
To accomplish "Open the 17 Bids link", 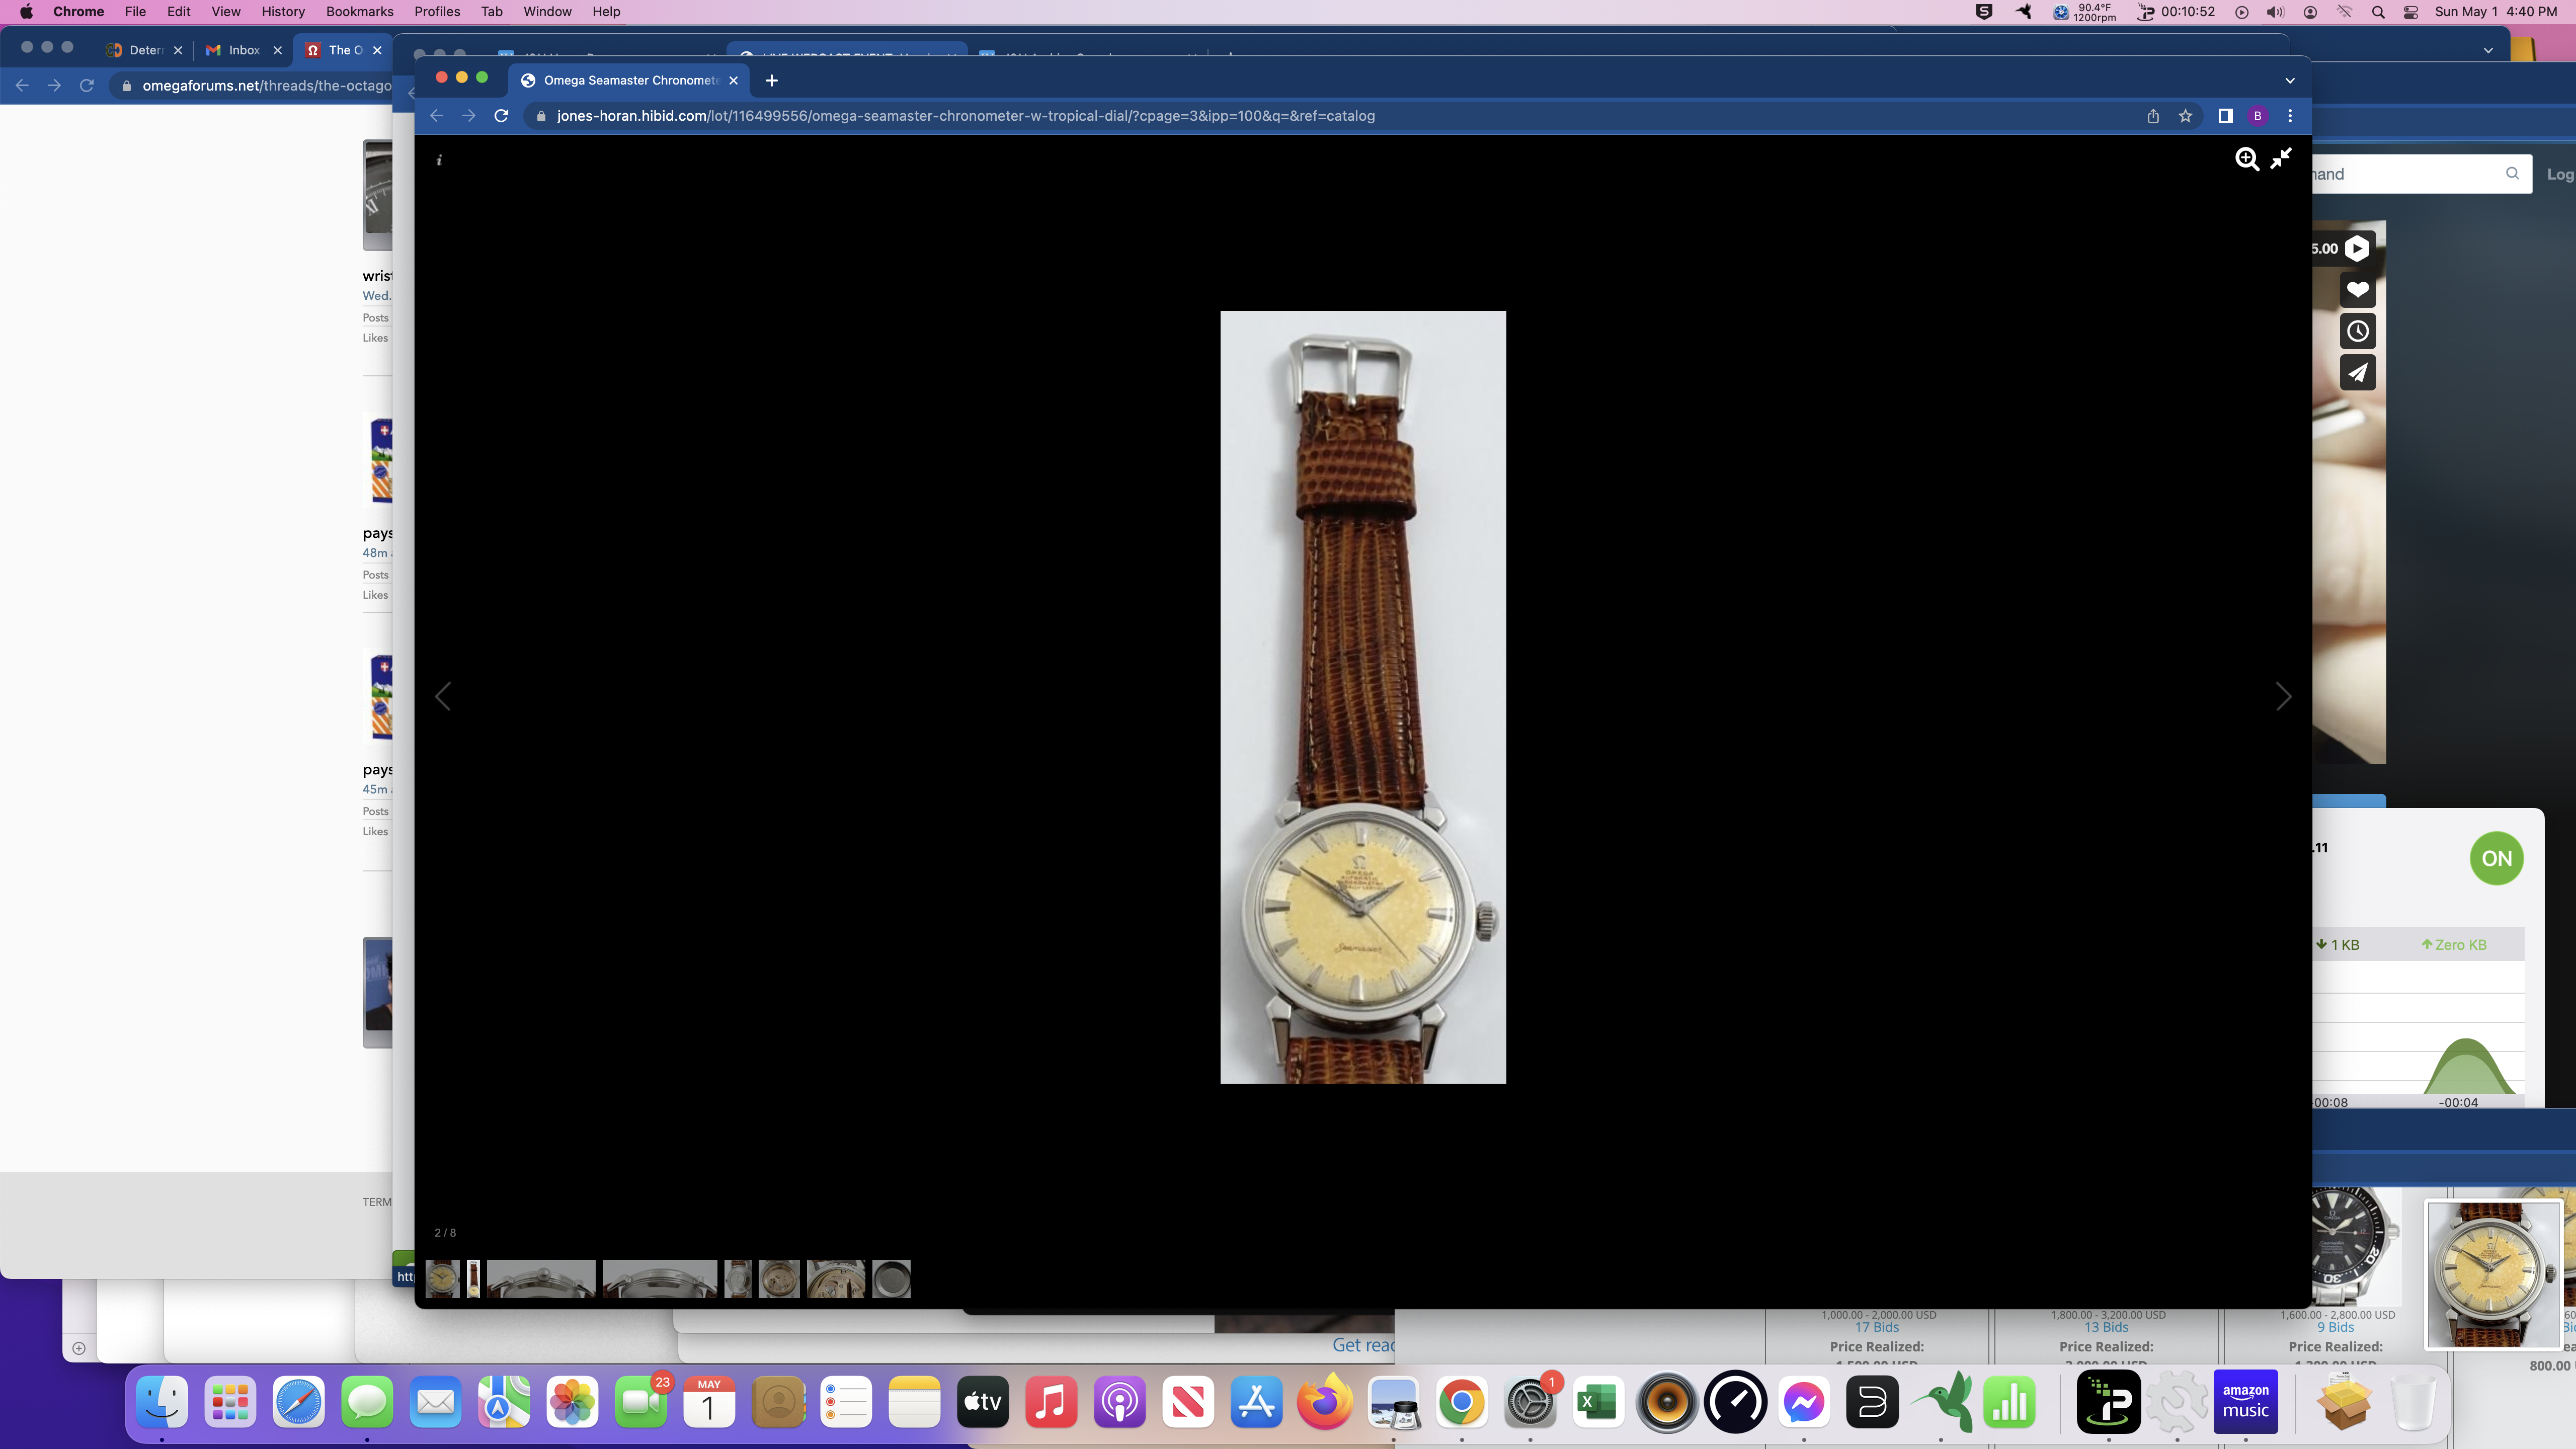I will pyautogui.click(x=1877, y=1327).
